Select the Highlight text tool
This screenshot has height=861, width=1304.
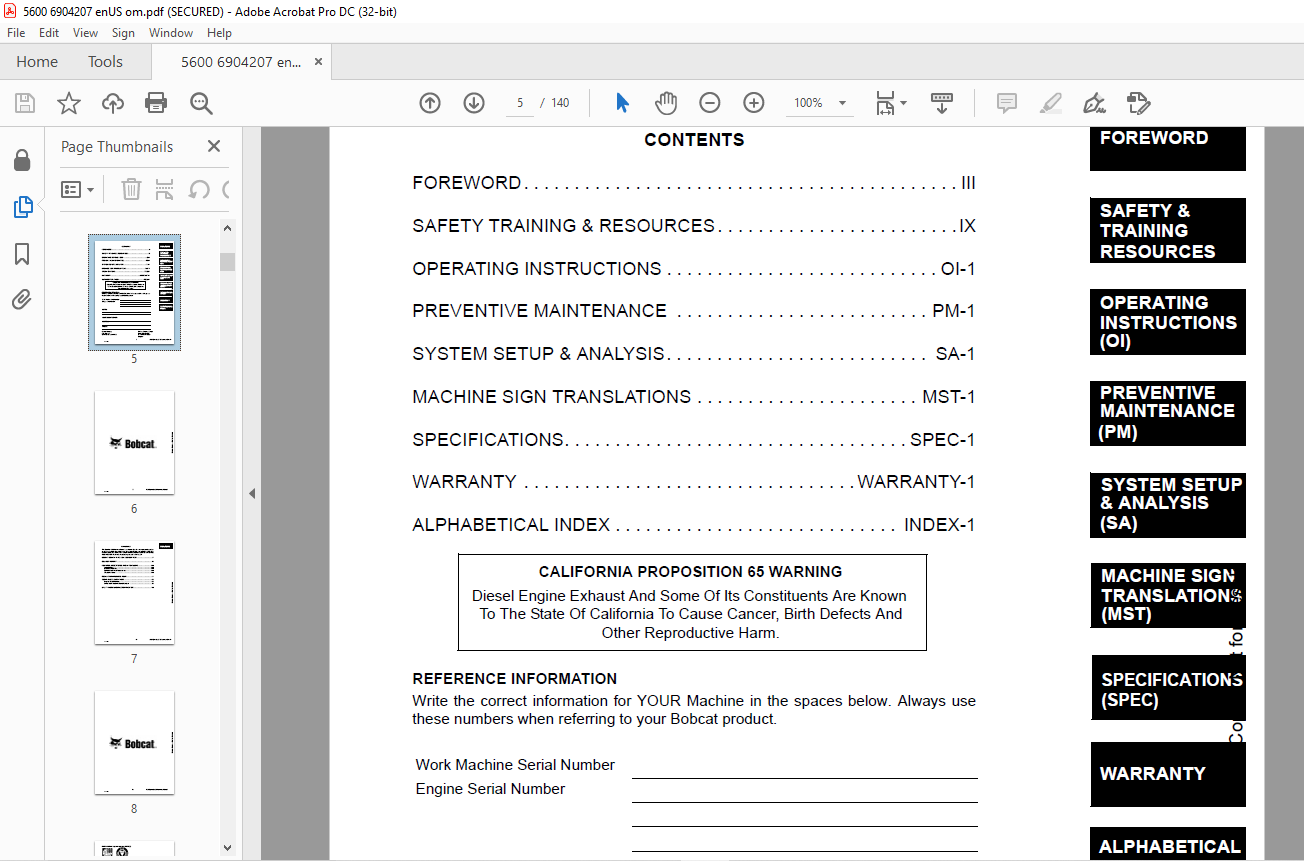[1051, 103]
